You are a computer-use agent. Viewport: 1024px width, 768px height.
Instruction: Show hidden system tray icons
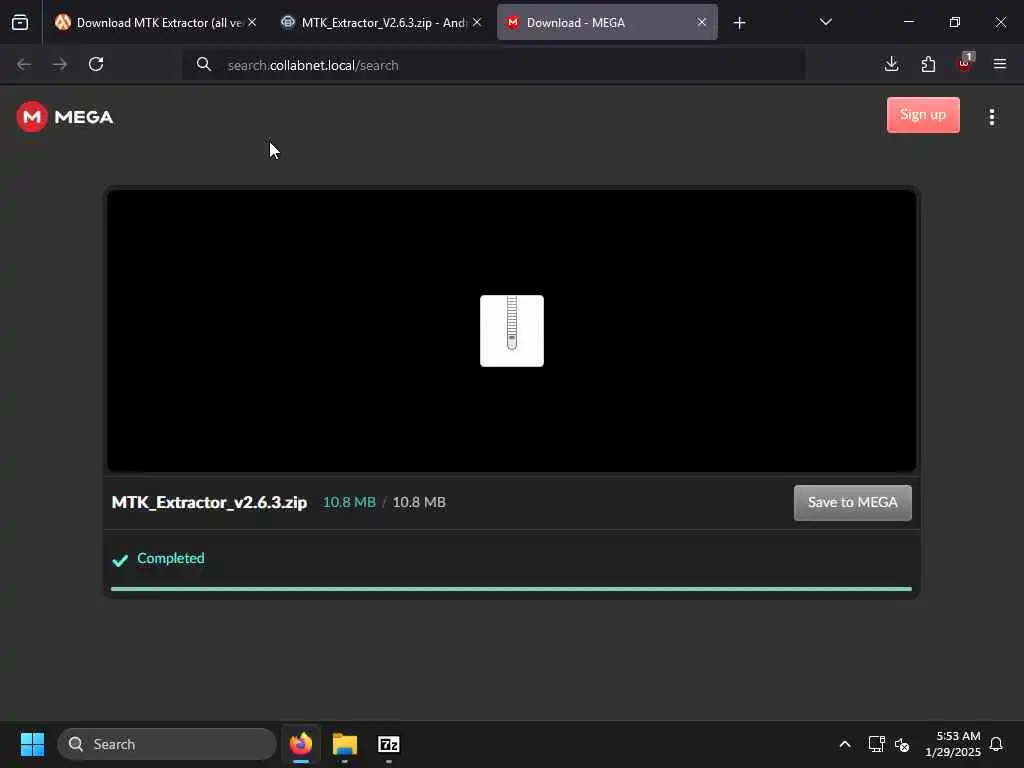click(x=844, y=744)
